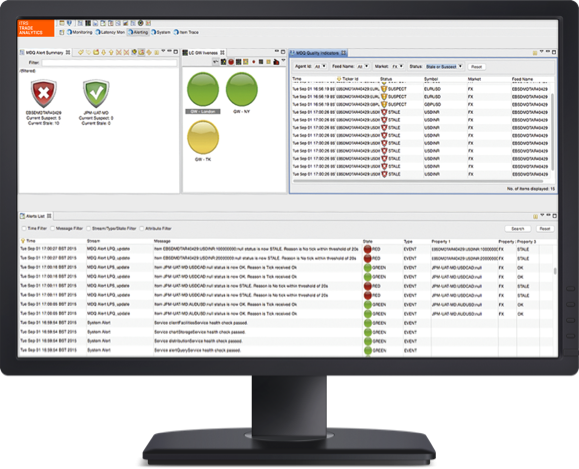Select the Alerting perspective
The width and height of the screenshot is (579, 469).
tap(138, 32)
